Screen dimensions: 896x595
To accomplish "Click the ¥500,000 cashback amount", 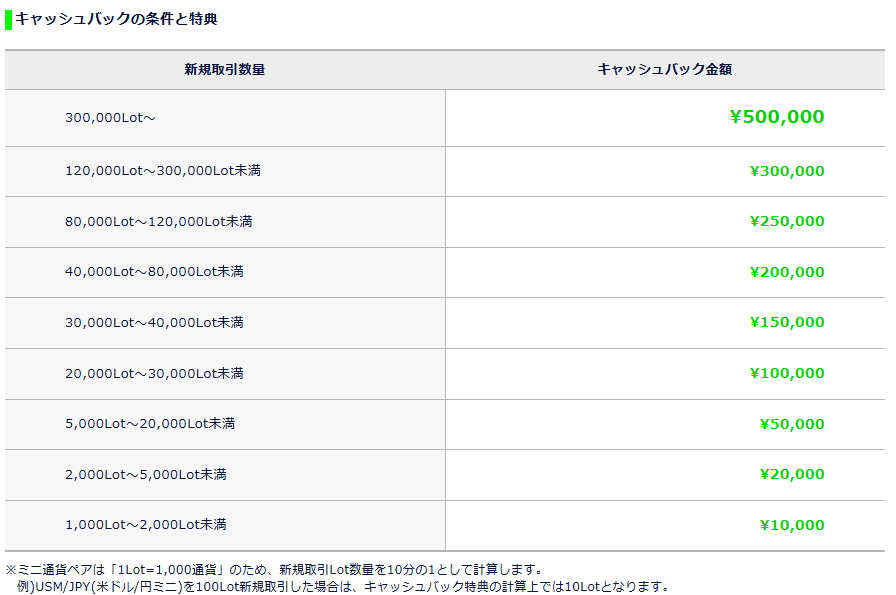I will click(777, 117).
